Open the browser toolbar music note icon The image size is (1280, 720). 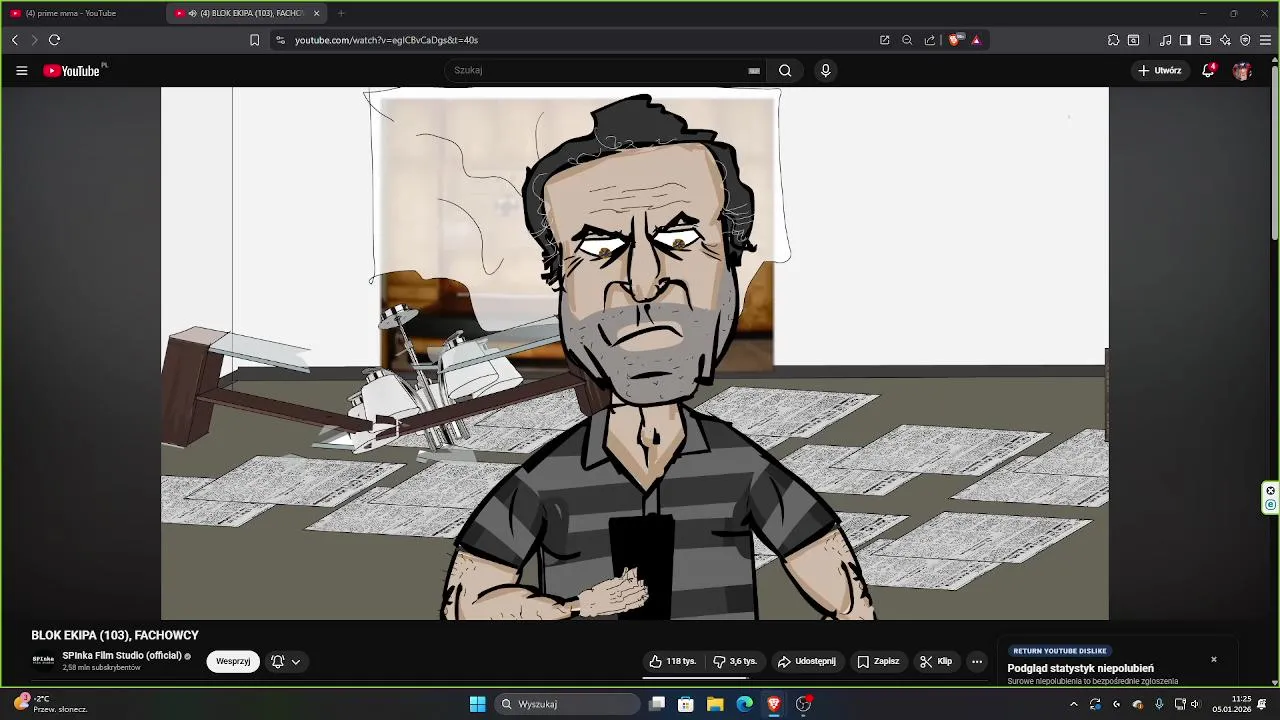(x=1165, y=40)
